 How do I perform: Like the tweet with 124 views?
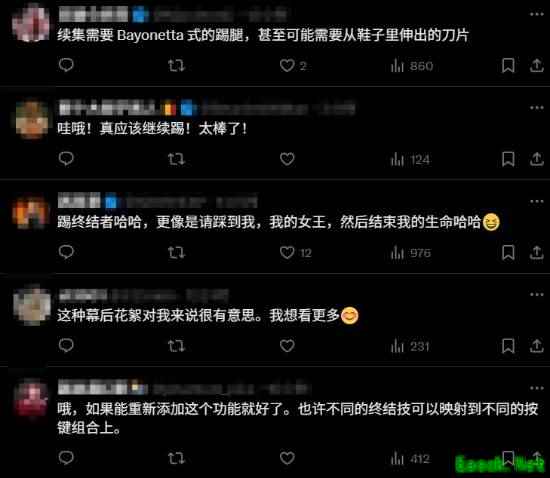287,159
